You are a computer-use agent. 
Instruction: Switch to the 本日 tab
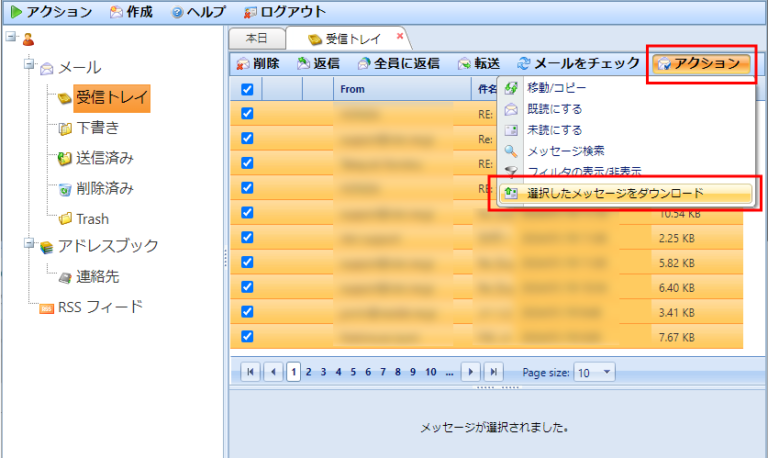click(257, 38)
